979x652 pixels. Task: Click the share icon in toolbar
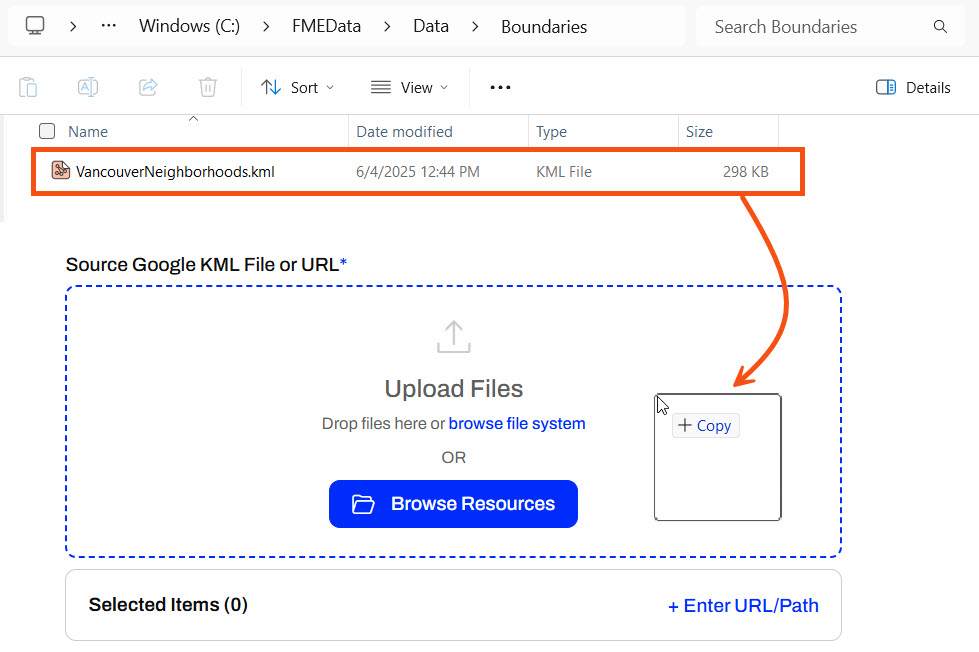coord(148,87)
